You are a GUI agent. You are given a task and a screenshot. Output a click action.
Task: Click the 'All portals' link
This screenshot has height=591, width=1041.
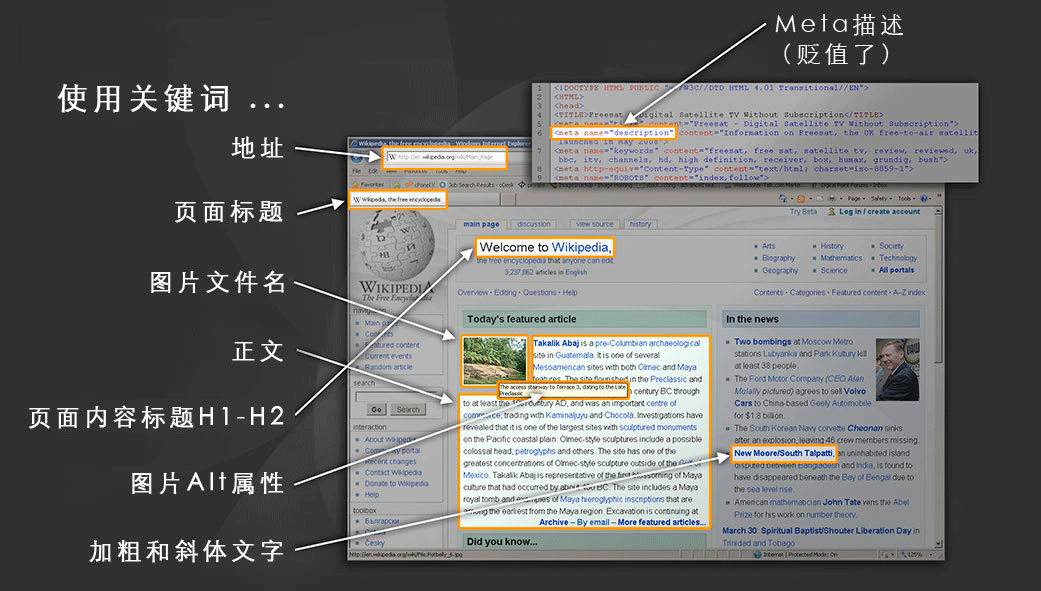click(x=896, y=270)
